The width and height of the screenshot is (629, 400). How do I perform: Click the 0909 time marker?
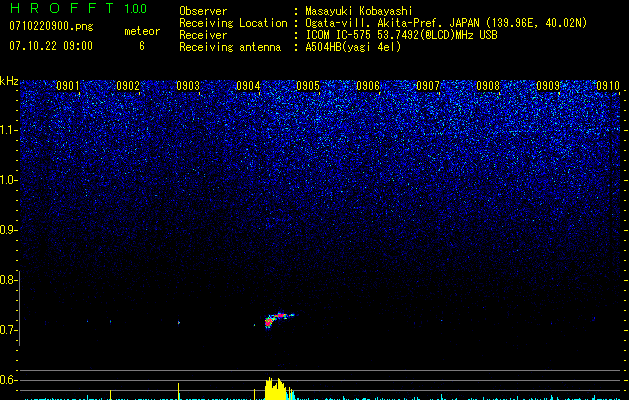pos(548,86)
